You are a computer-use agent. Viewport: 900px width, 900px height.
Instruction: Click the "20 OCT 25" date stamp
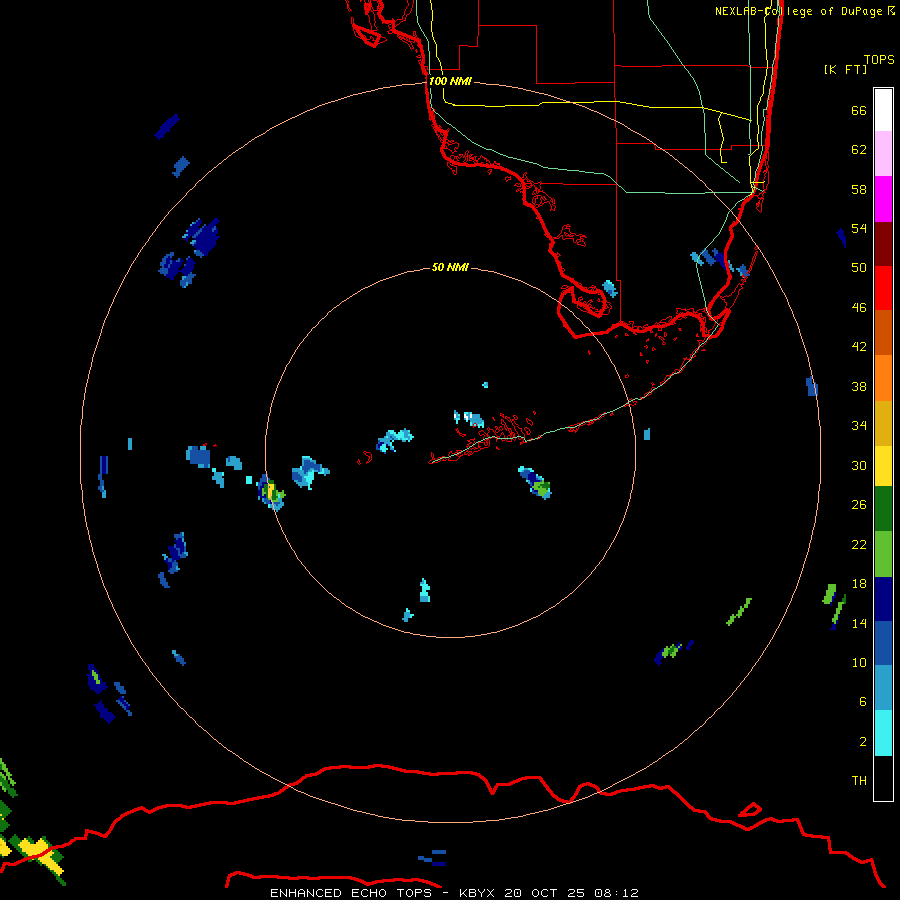click(544, 893)
